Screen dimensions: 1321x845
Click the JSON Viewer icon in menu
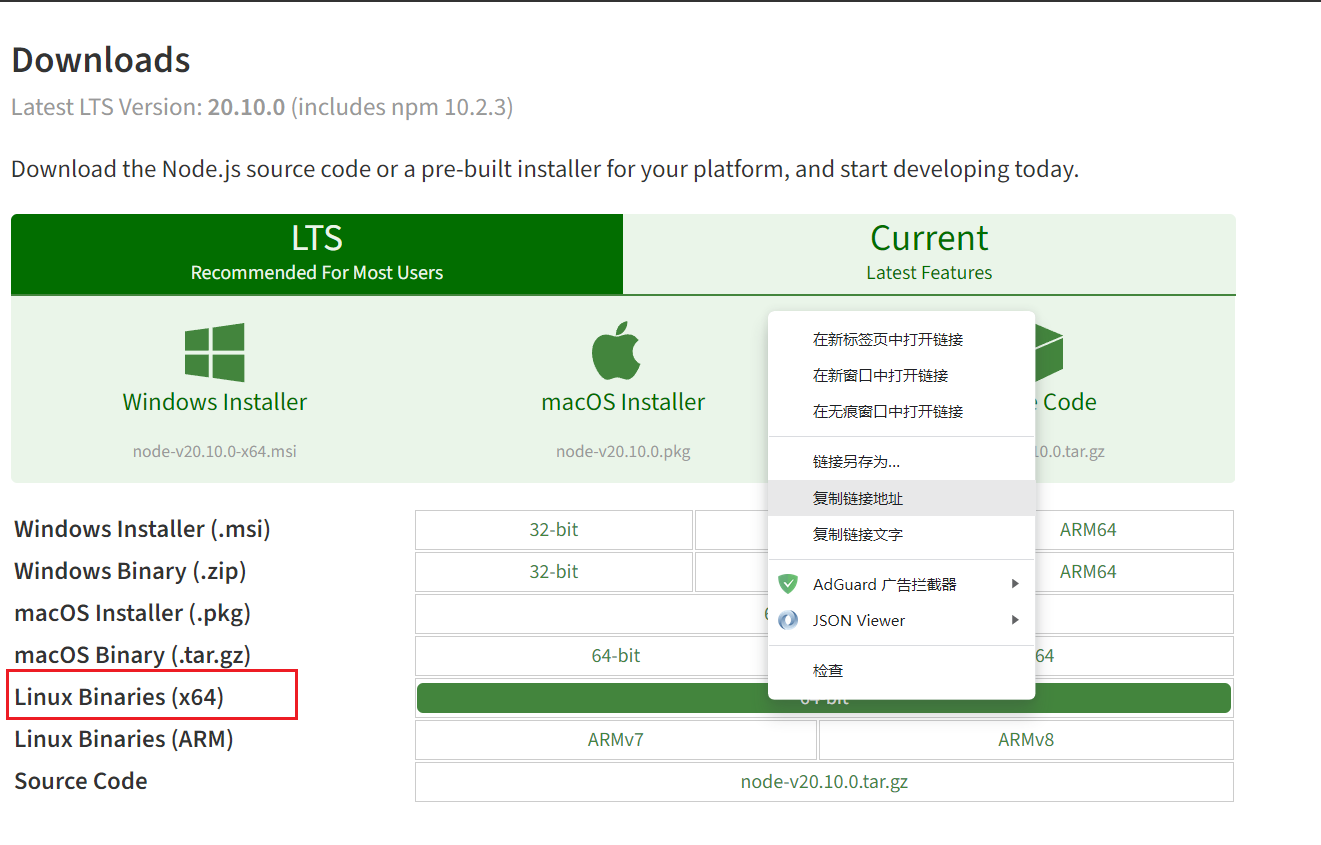click(x=788, y=620)
